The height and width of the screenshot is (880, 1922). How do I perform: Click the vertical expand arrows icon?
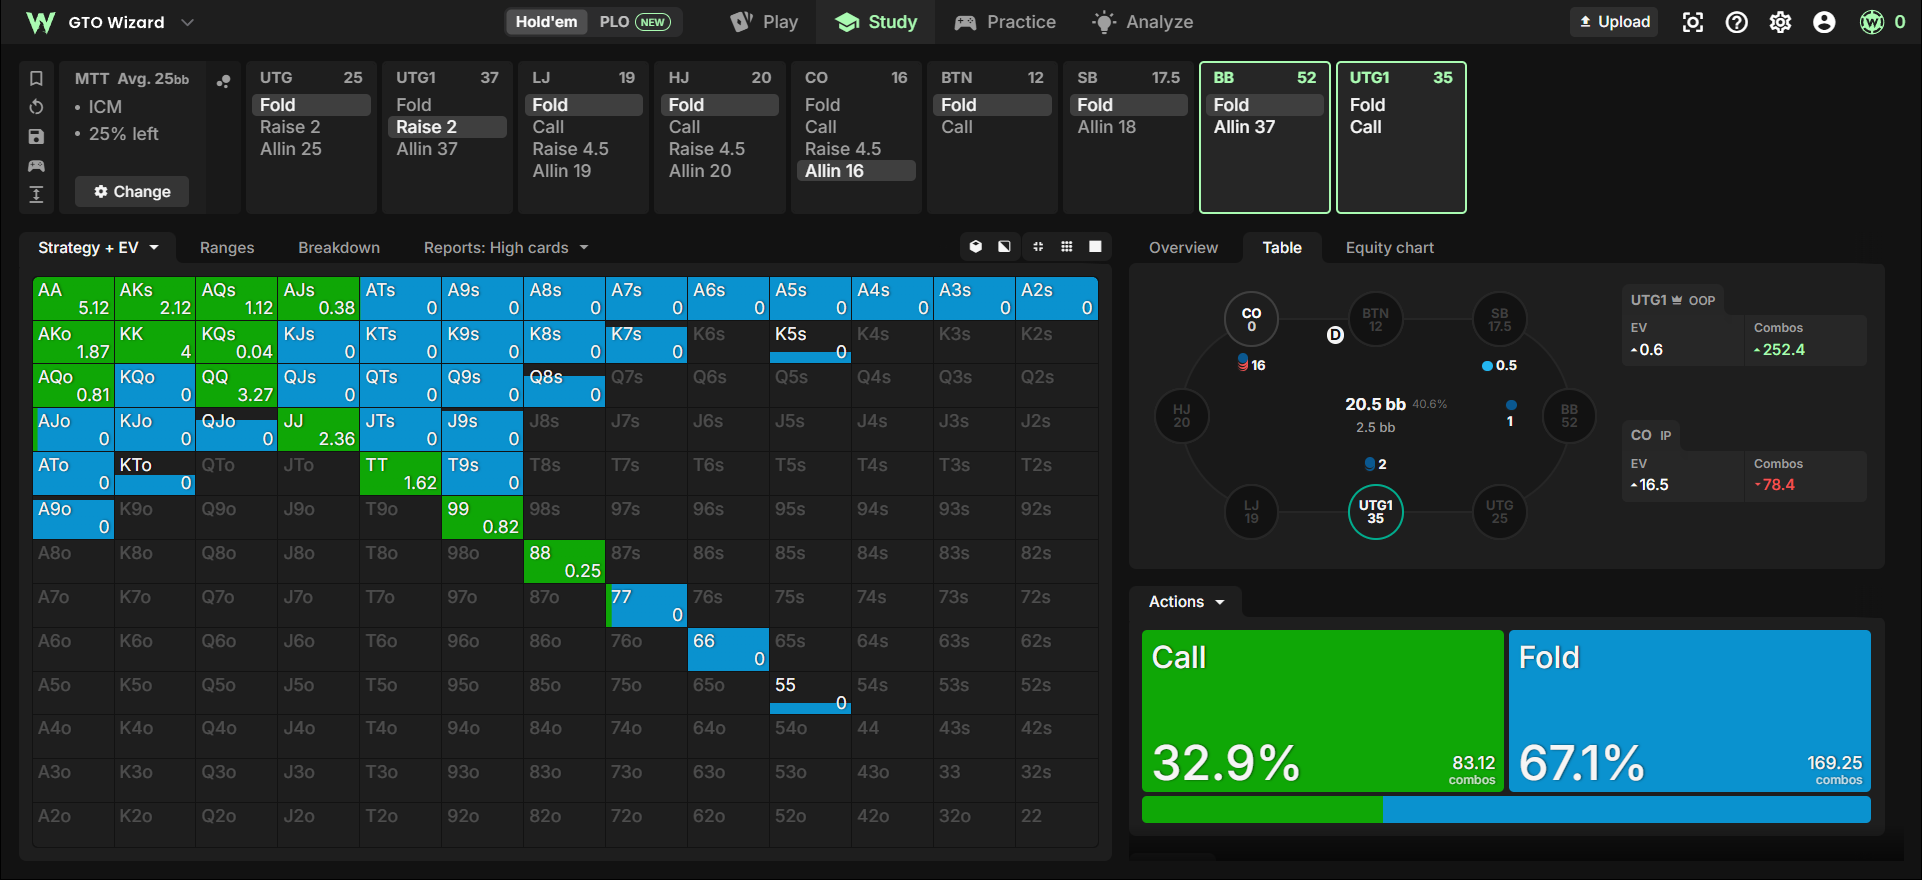point(36,194)
